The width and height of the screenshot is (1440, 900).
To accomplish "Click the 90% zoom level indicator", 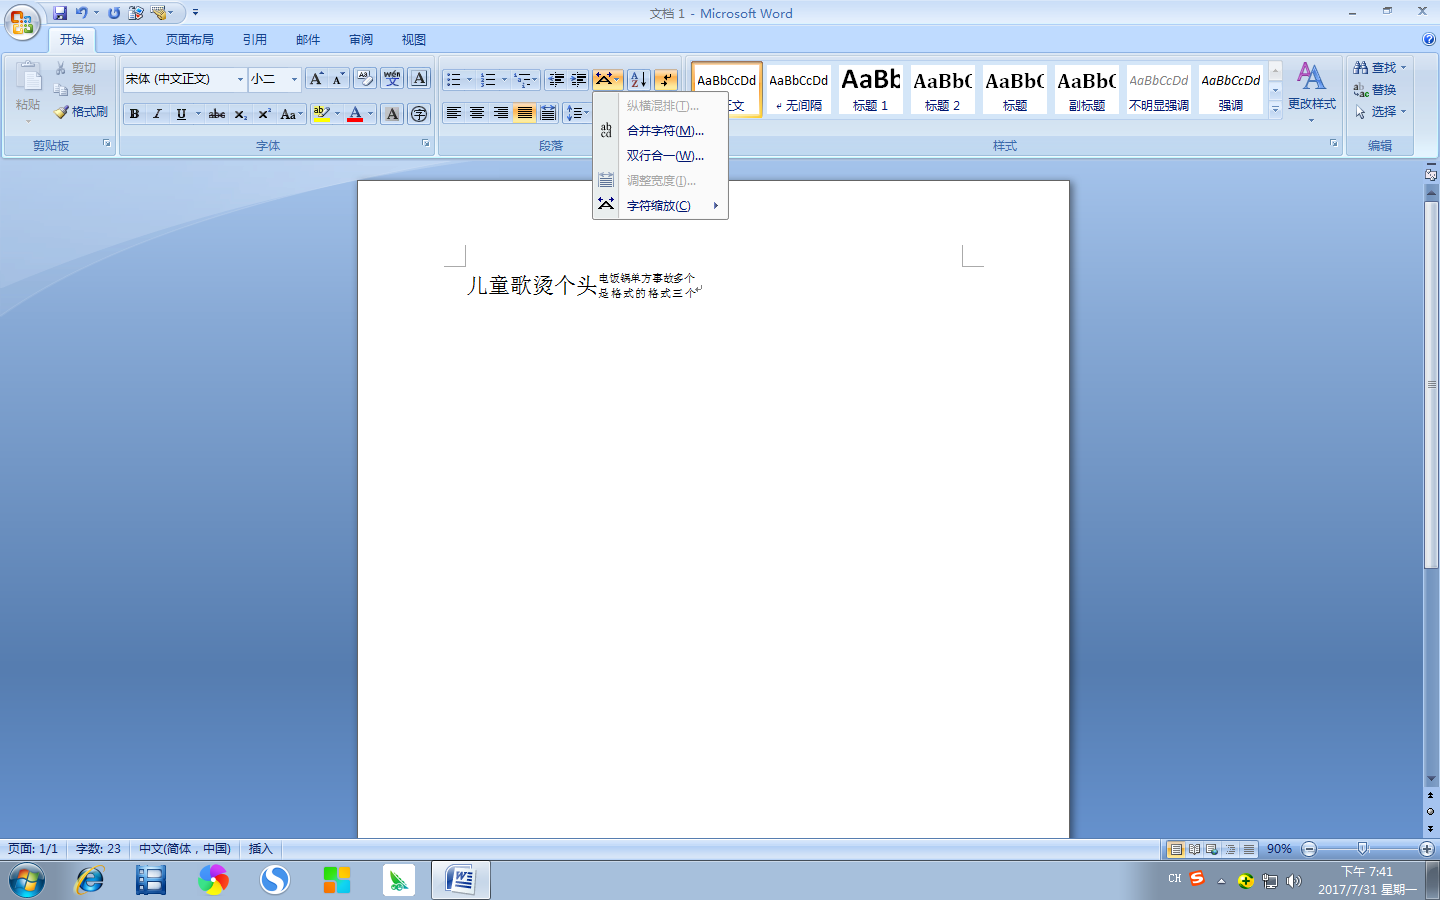I will click(1279, 849).
